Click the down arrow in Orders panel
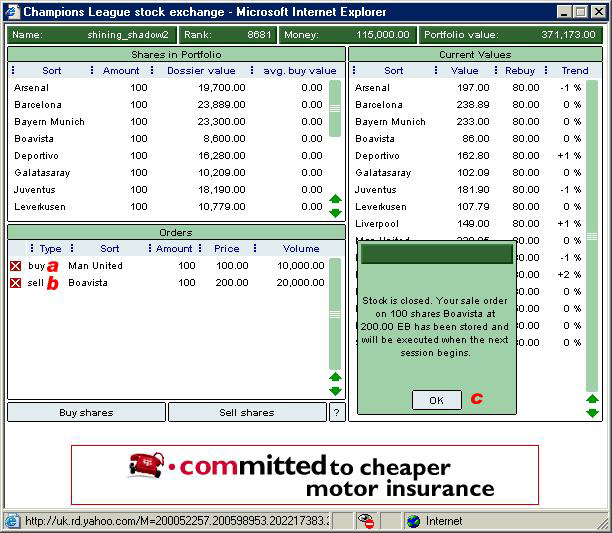 pyautogui.click(x=335, y=391)
